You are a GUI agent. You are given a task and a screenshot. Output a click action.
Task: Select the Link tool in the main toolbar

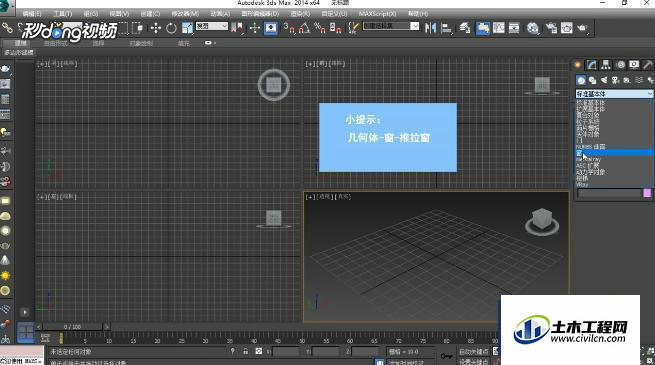(x=7, y=28)
